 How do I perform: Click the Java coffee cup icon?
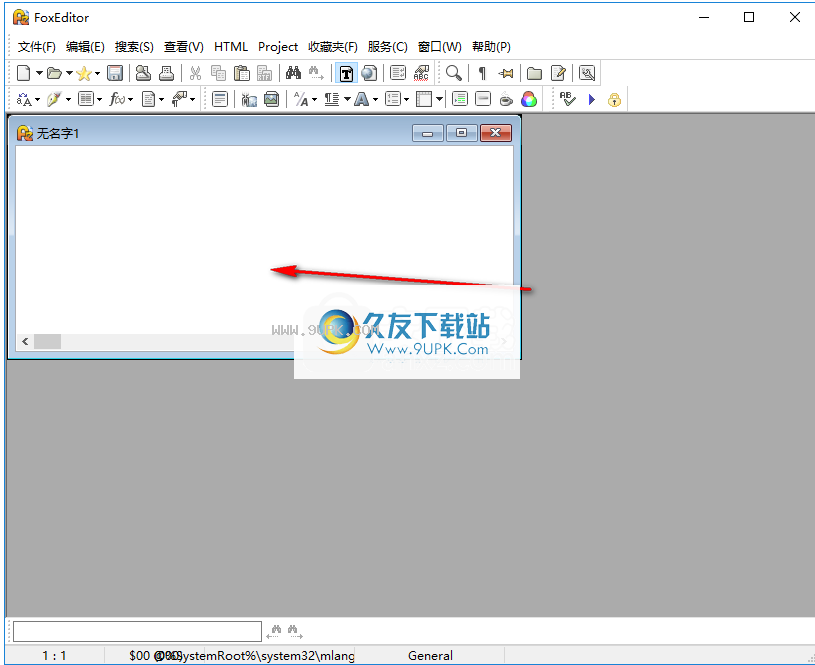tap(506, 99)
